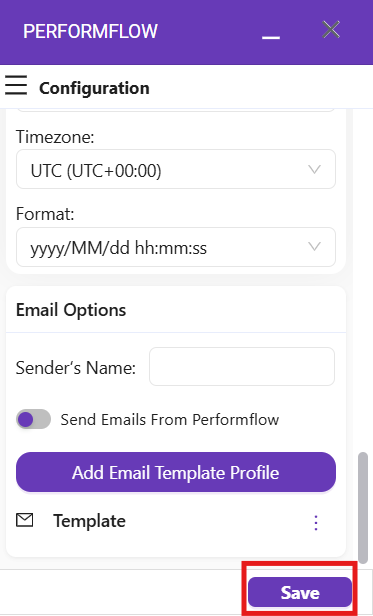Click the Email Options section heading
This screenshot has width=373, height=616.
tap(71, 310)
